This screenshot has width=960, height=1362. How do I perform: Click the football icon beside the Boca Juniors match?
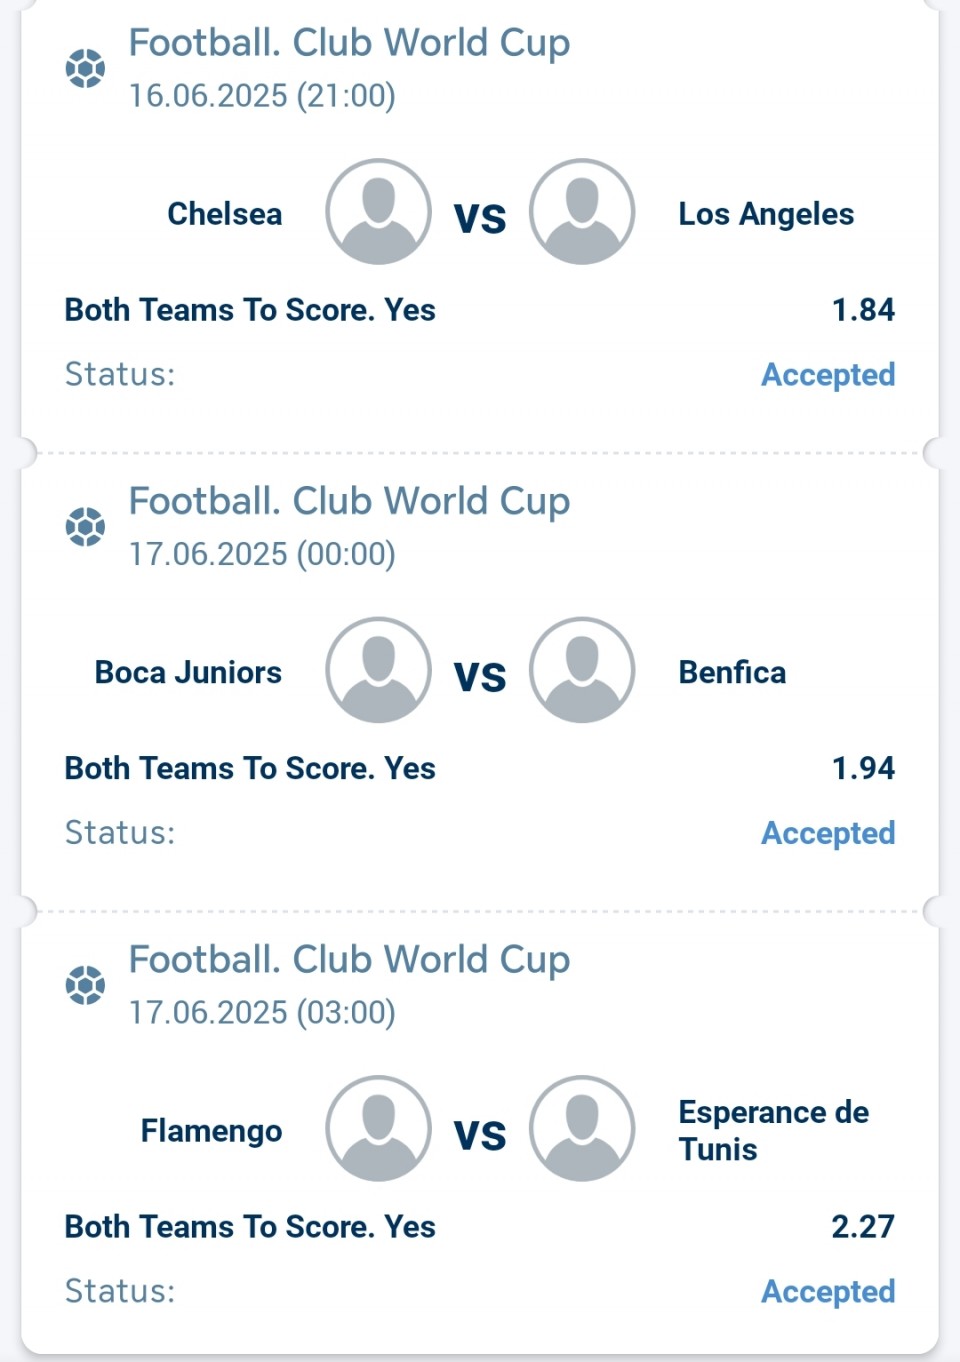(x=85, y=527)
